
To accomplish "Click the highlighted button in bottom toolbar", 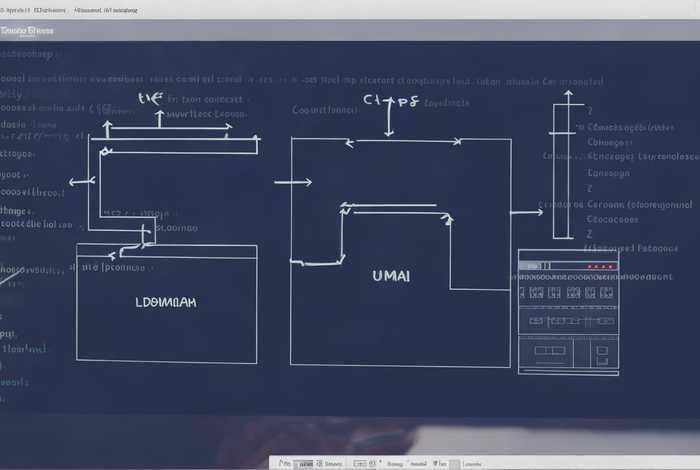I will pyautogui.click(x=302, y=464).
